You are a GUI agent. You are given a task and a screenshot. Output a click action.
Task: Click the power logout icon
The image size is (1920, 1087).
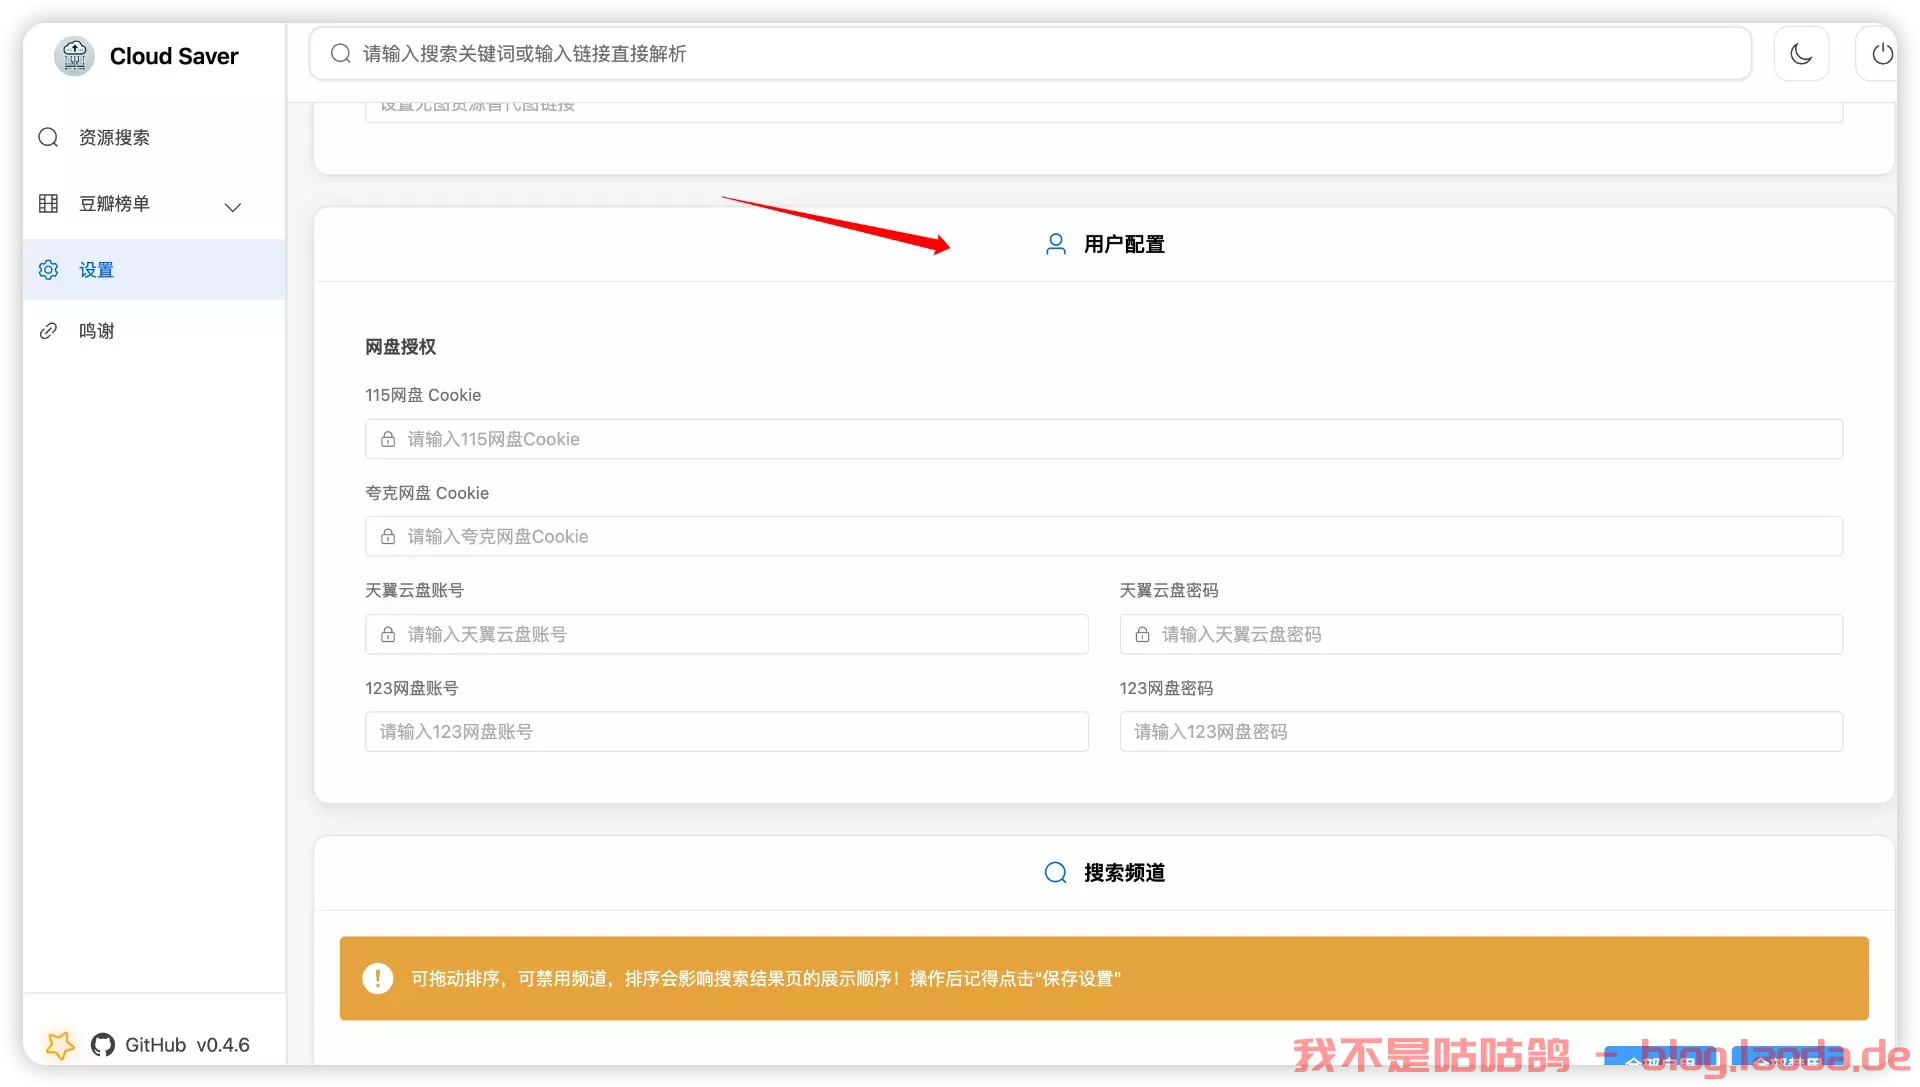pos(1882,53)
